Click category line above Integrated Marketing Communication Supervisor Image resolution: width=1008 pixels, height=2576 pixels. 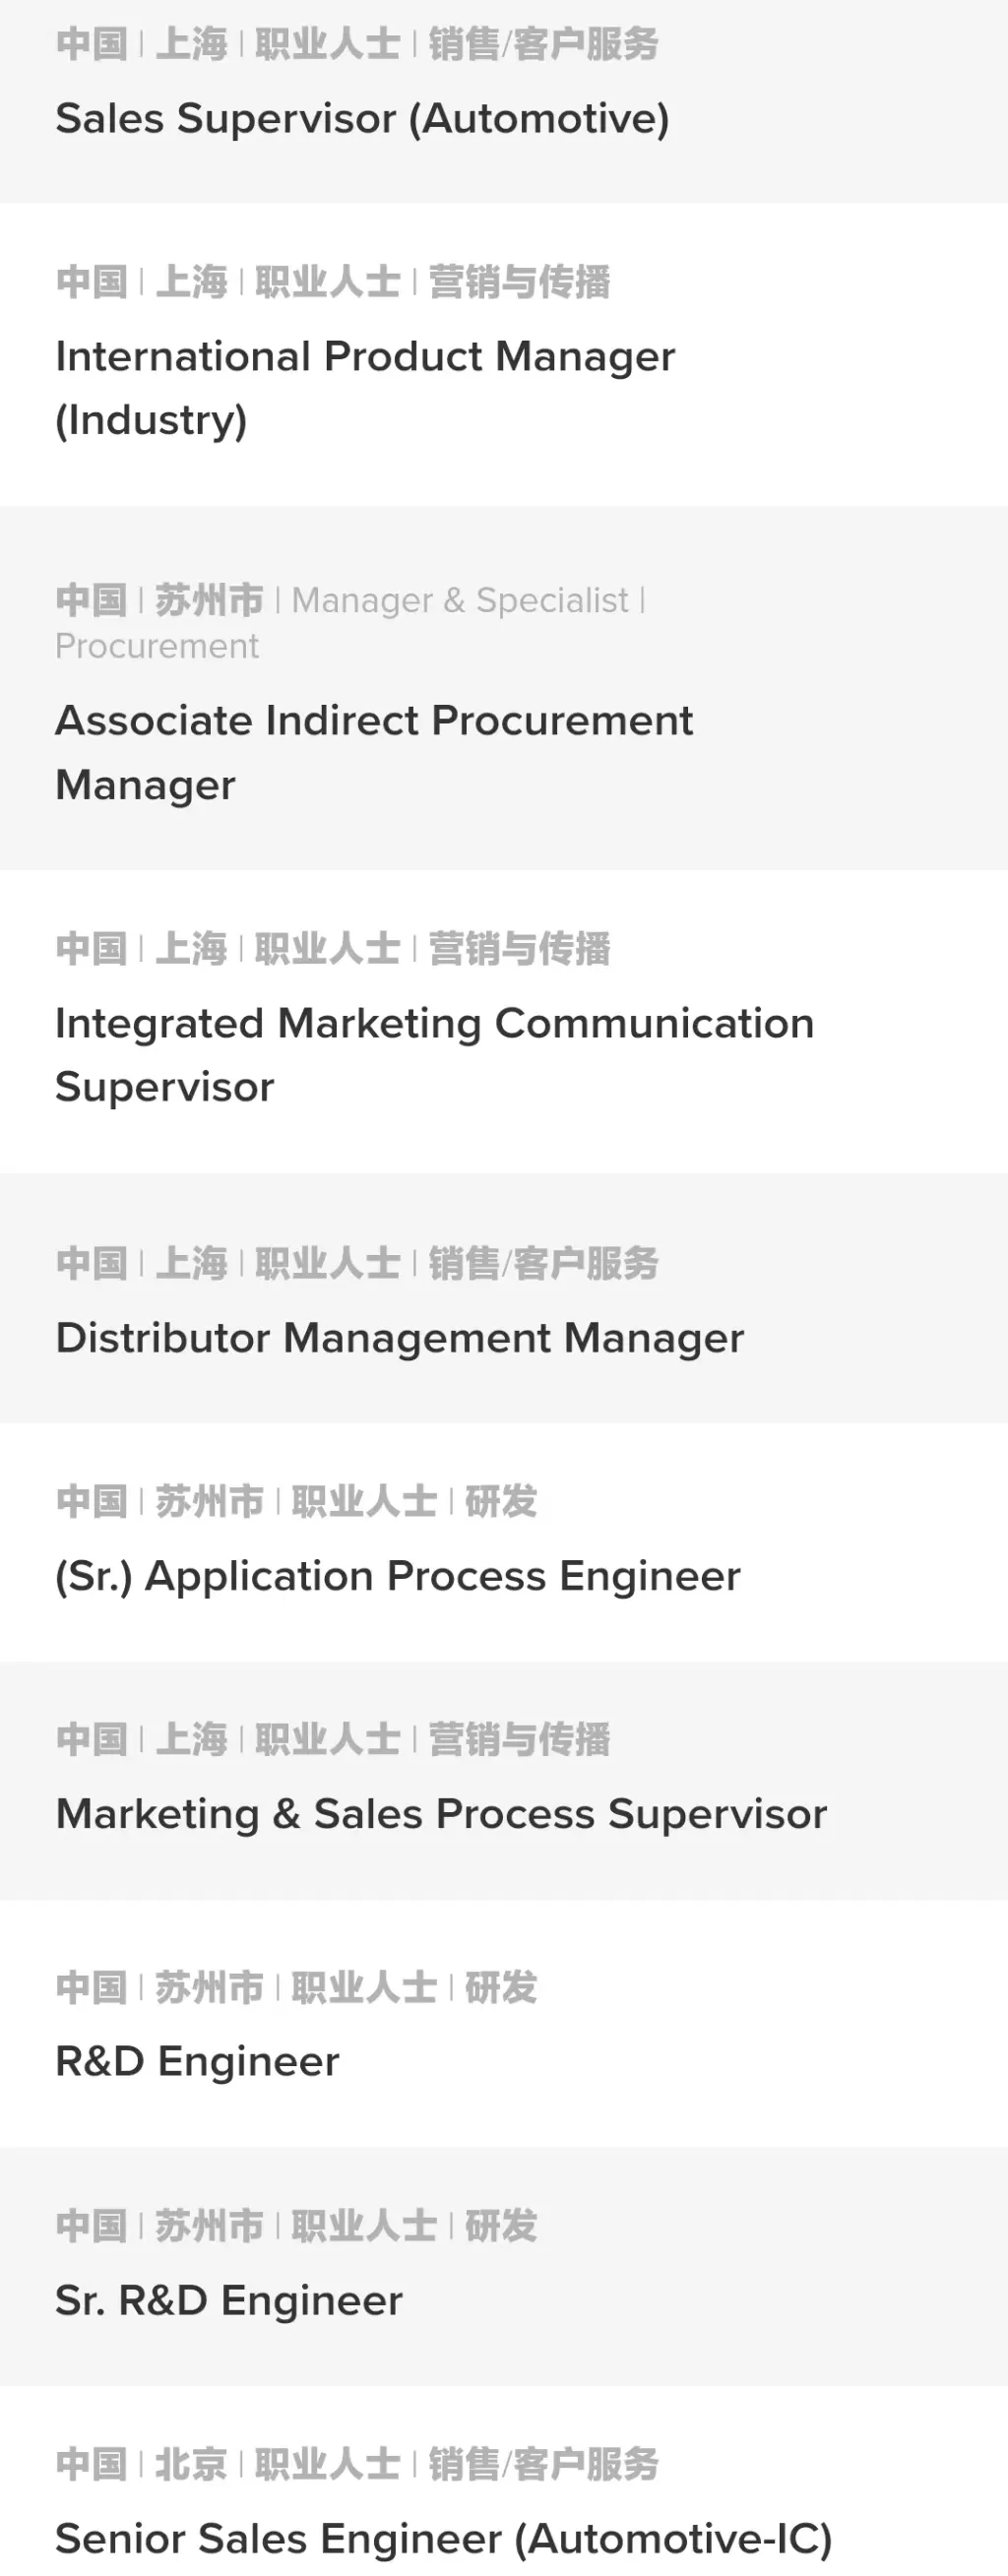pyautogui.click(x=333, y=948)
